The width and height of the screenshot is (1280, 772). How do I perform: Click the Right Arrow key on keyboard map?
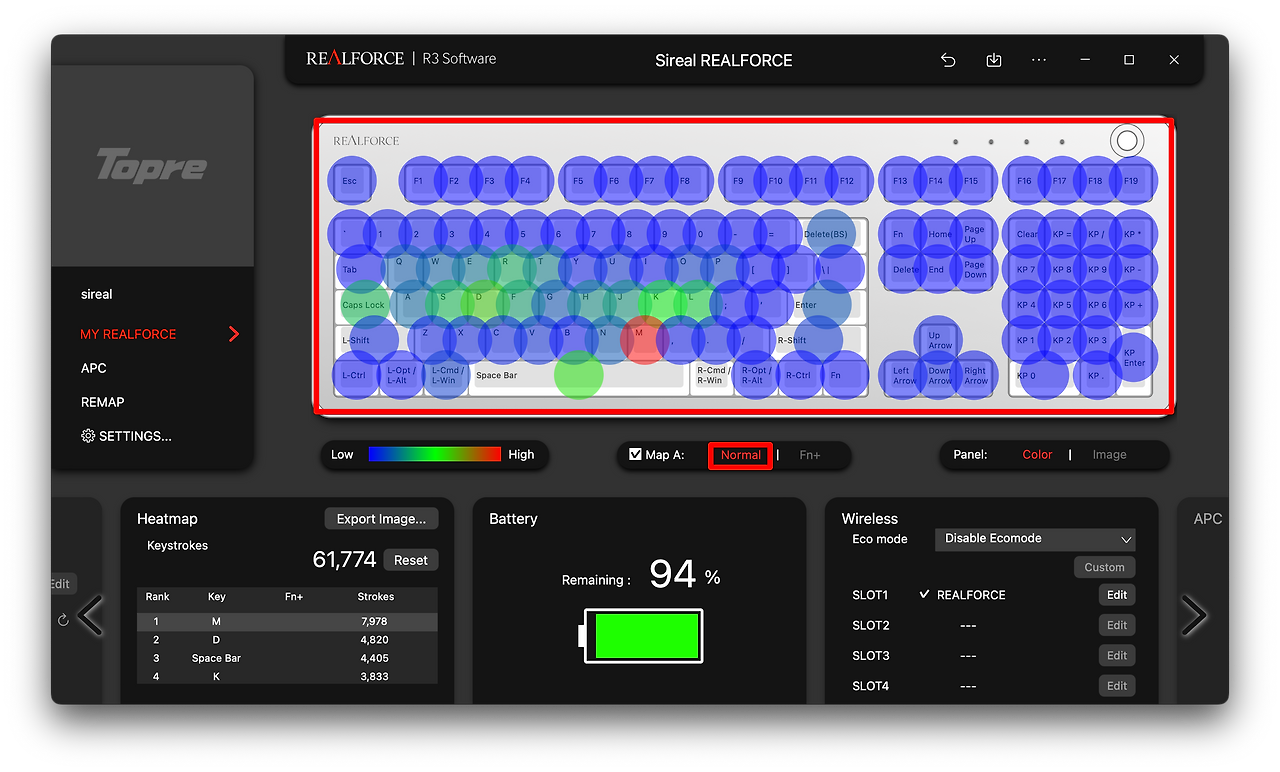pyautogui.click(x=975, y=376)
